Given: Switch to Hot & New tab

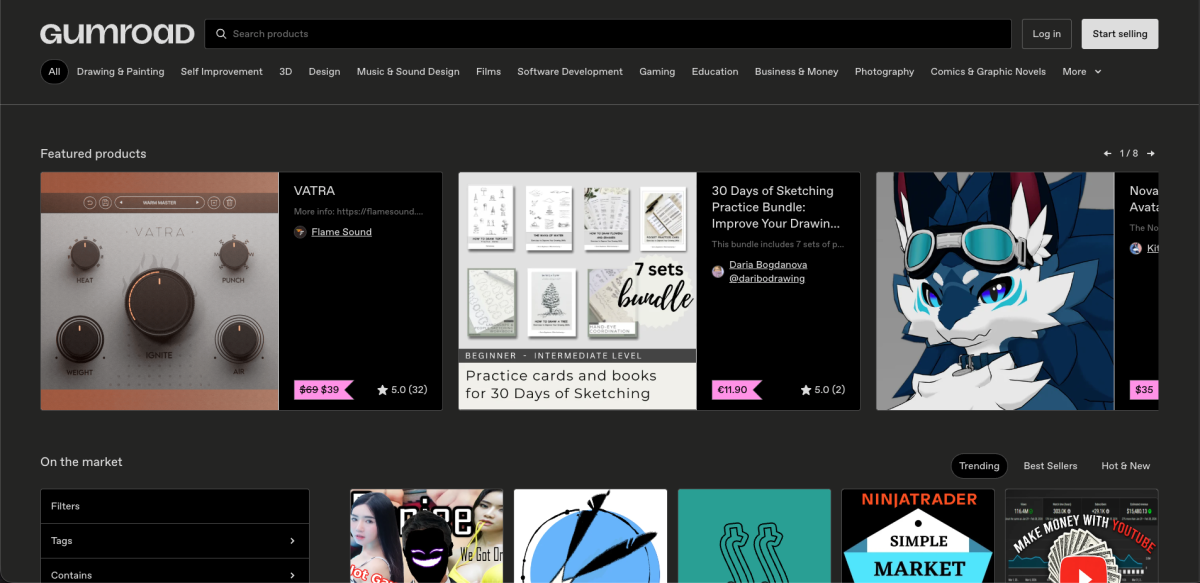Looking at the screenshot, I should 1126,466.
